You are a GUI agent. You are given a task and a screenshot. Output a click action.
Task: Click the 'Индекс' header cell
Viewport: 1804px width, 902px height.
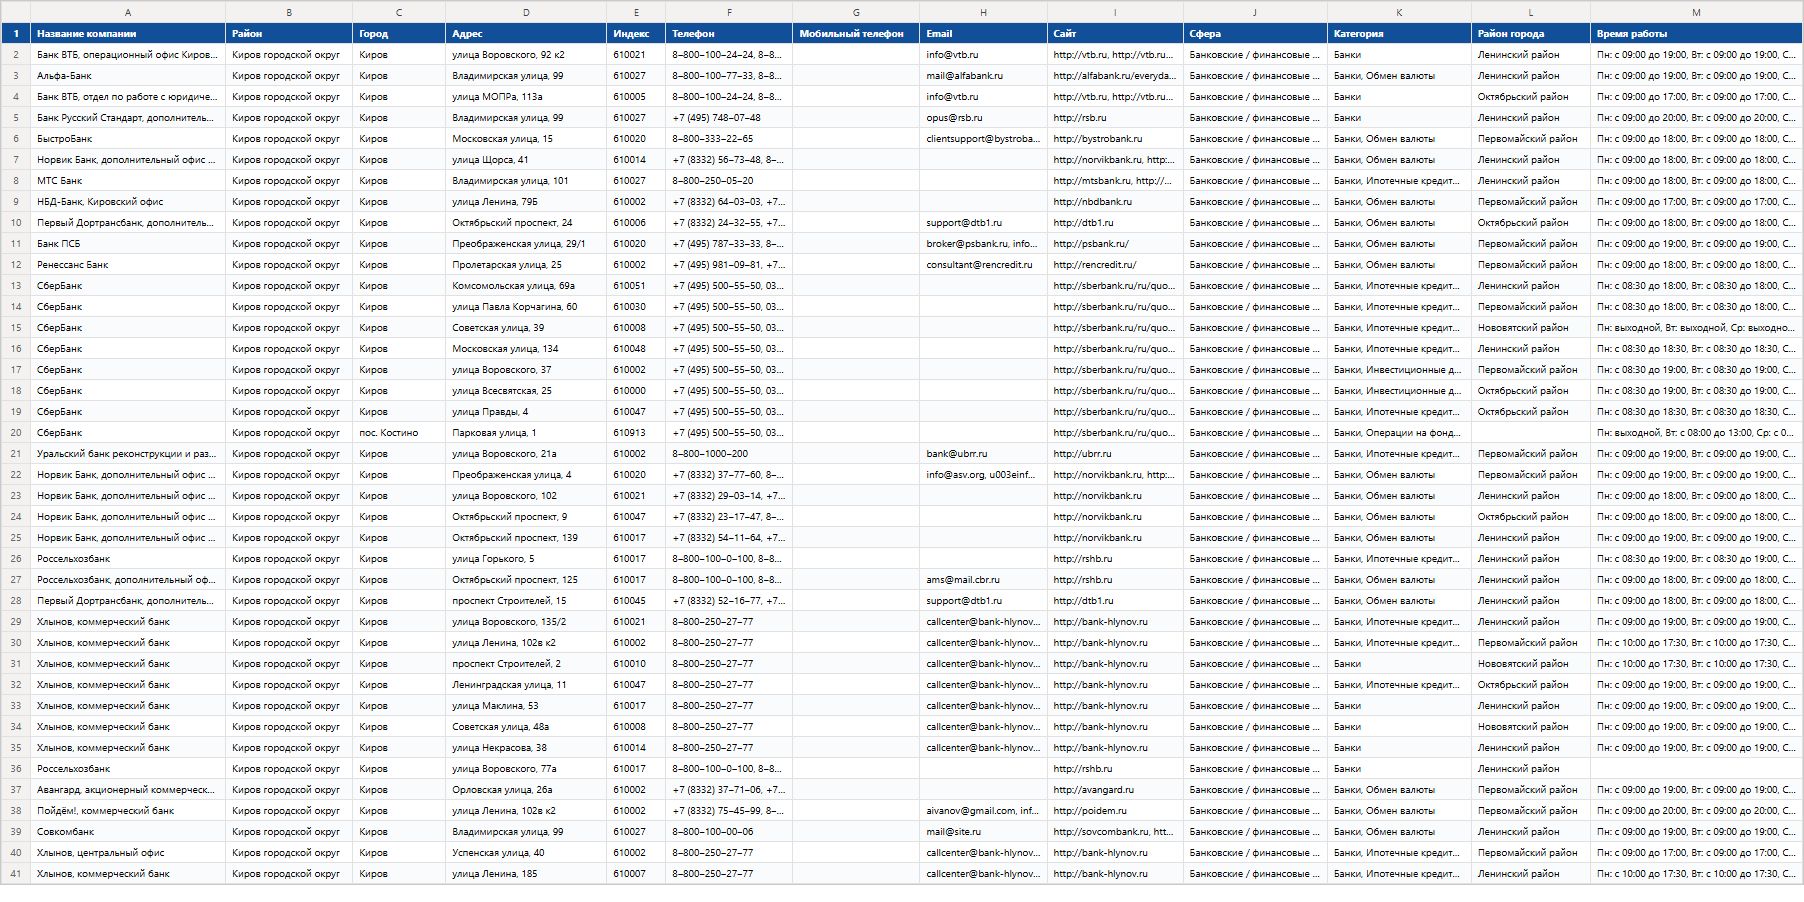pyautogui.click(x=636, y=33)
